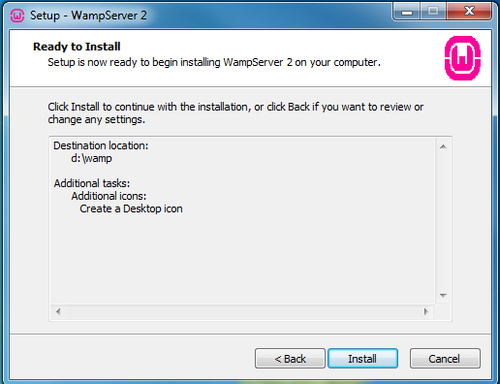Start installation with the Install button

pos(363,359)
